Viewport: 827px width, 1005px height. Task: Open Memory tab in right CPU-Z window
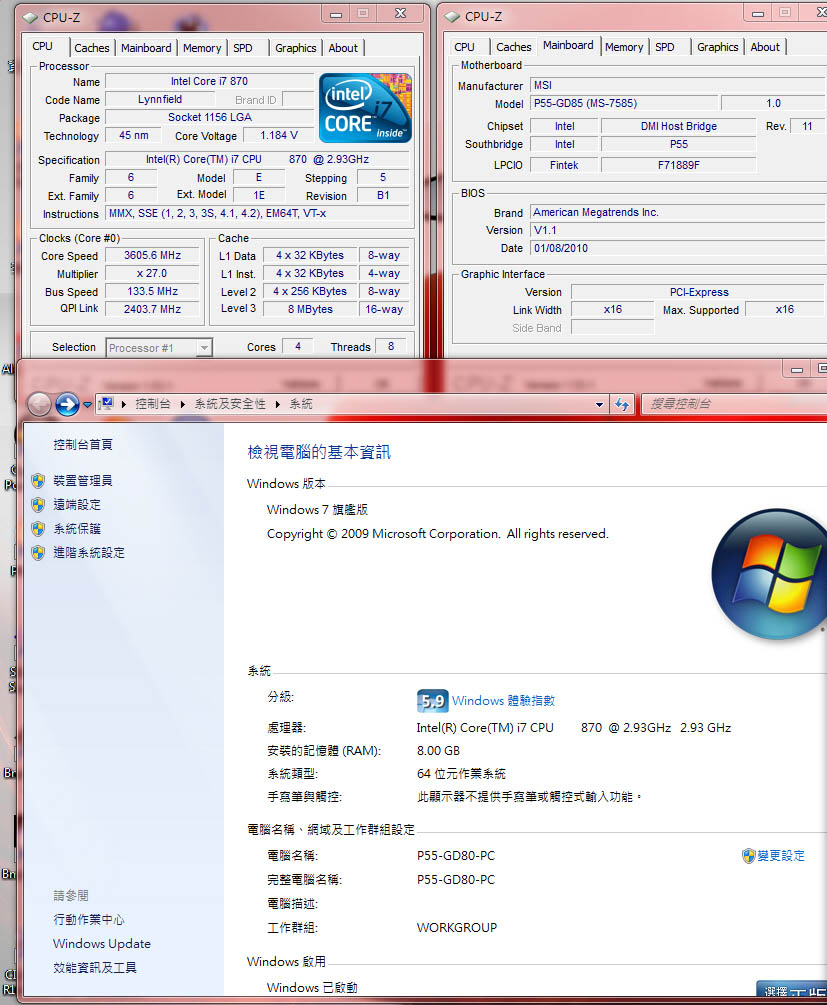pyautogui.click(x=624, y=47)
